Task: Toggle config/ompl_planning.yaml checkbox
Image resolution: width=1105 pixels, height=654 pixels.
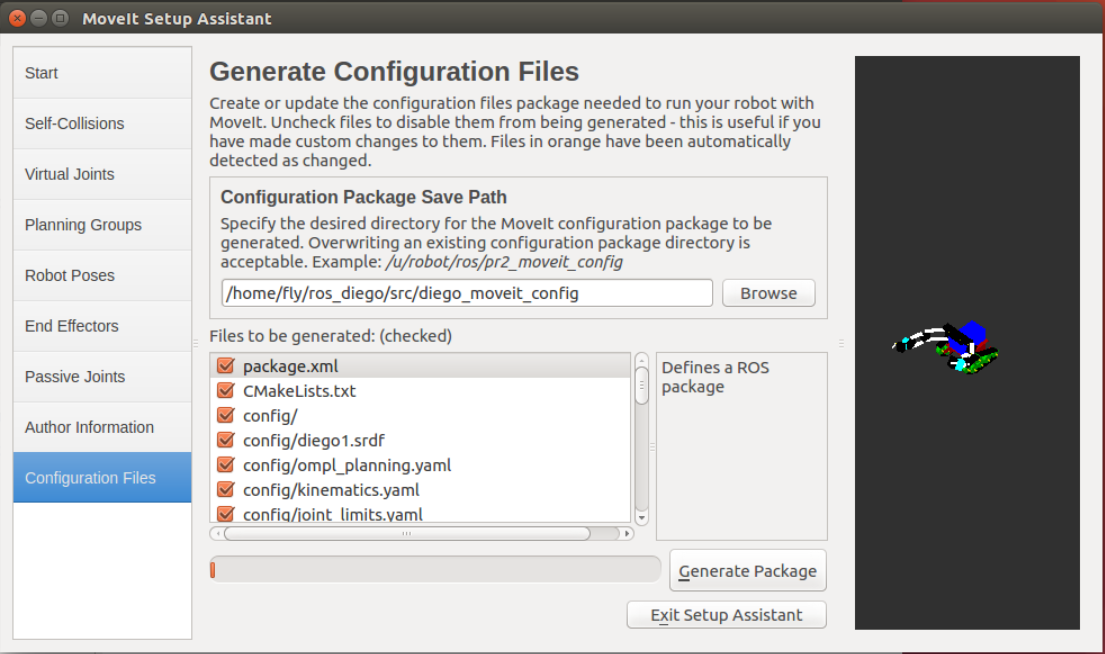Action: 226,464
